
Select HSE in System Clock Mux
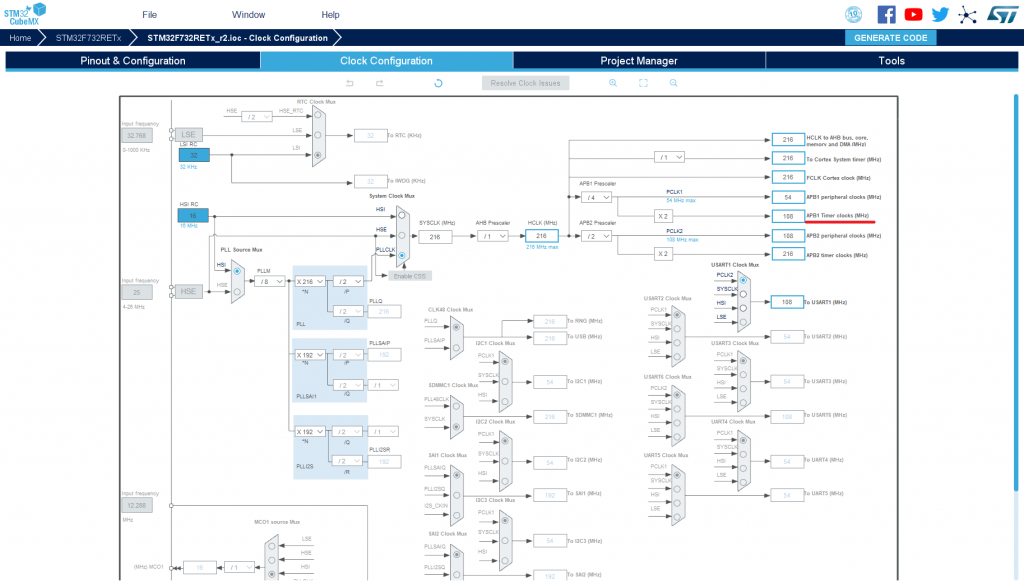tap(402, 235)
